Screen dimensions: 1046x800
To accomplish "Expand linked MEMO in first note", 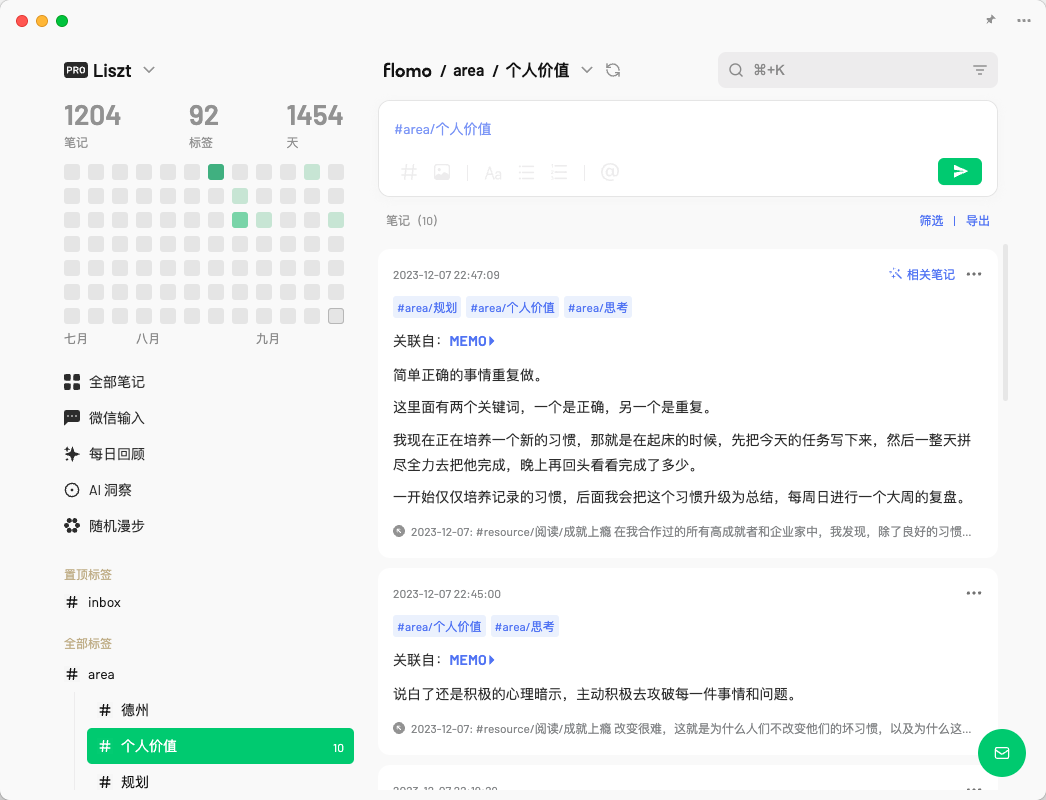I will 472,341.
